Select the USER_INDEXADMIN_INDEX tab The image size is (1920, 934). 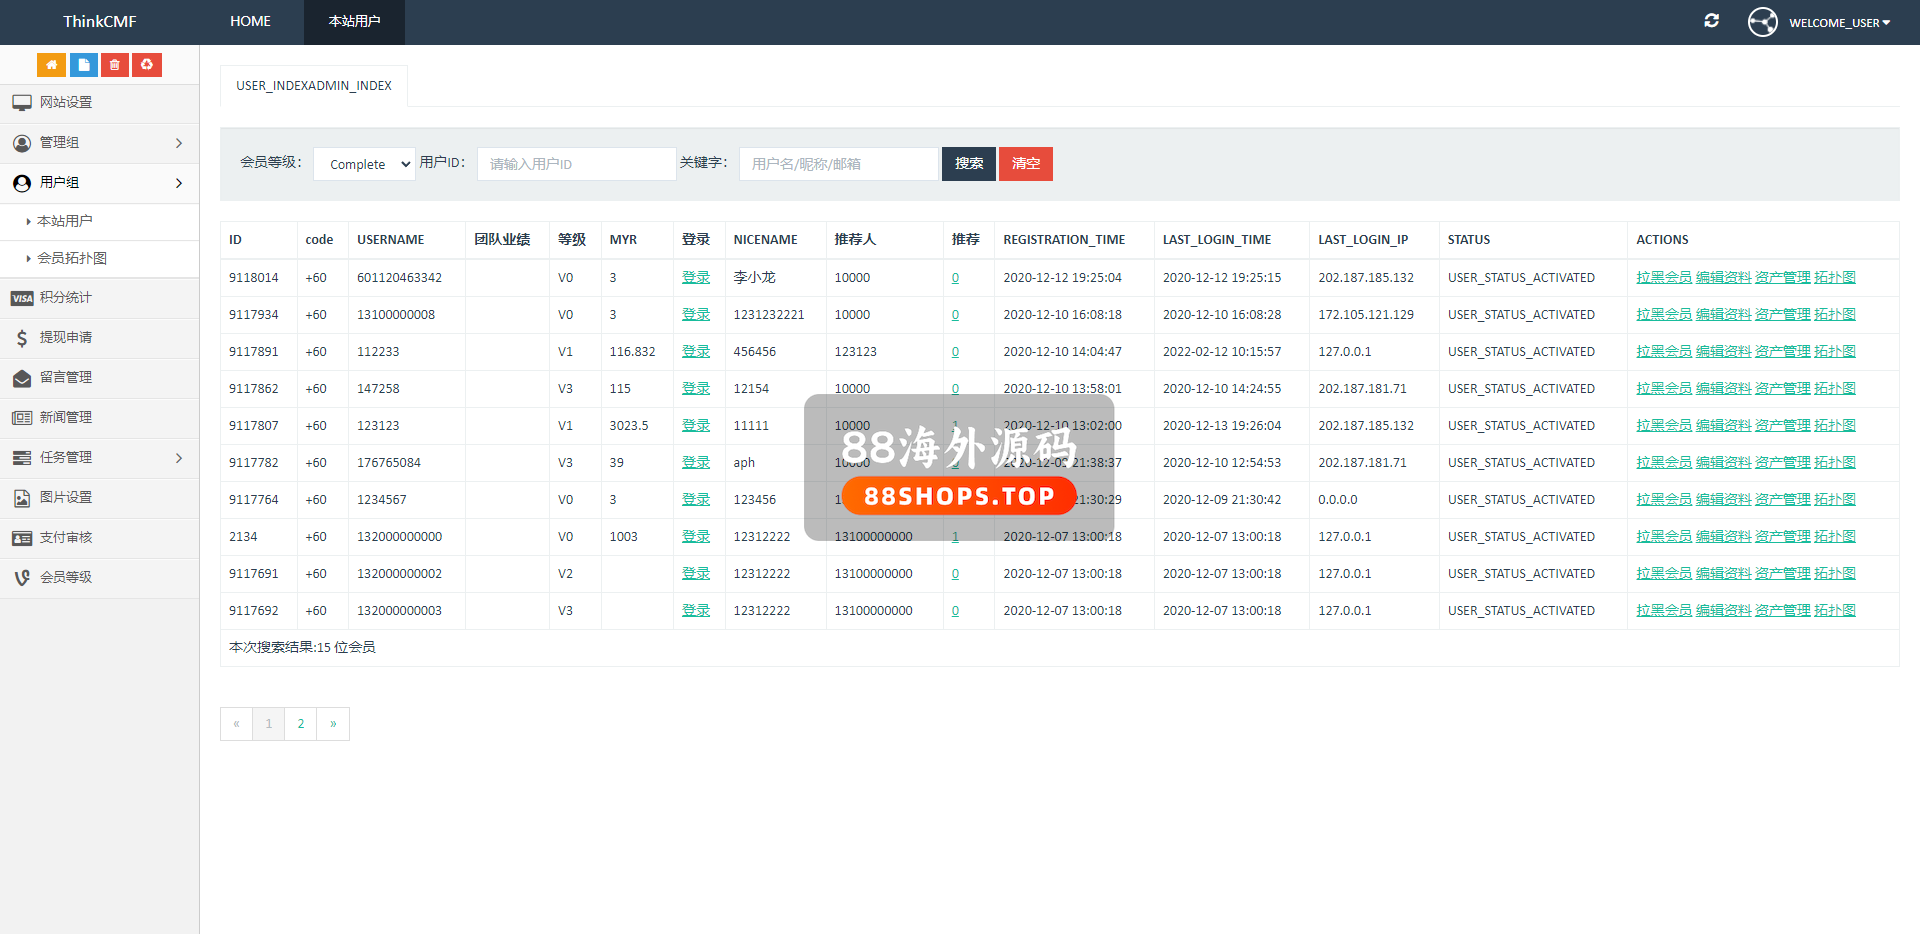point(314,86)
